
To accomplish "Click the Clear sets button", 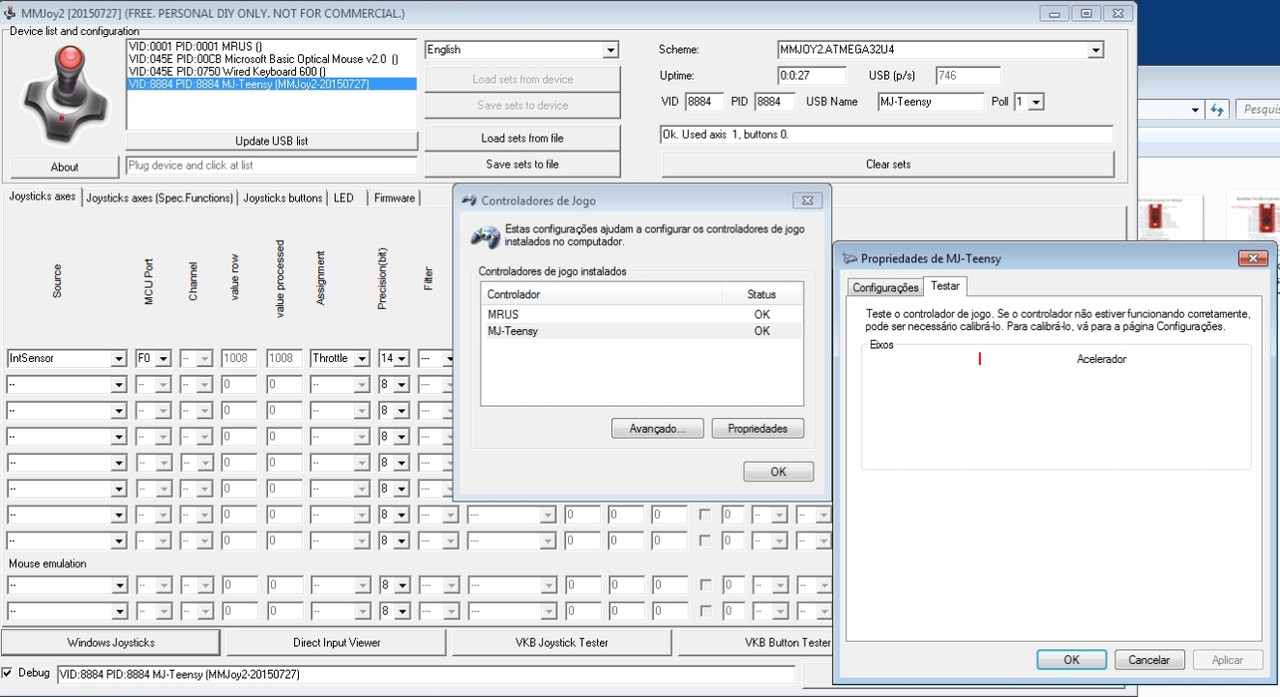I will coord(887,164).
